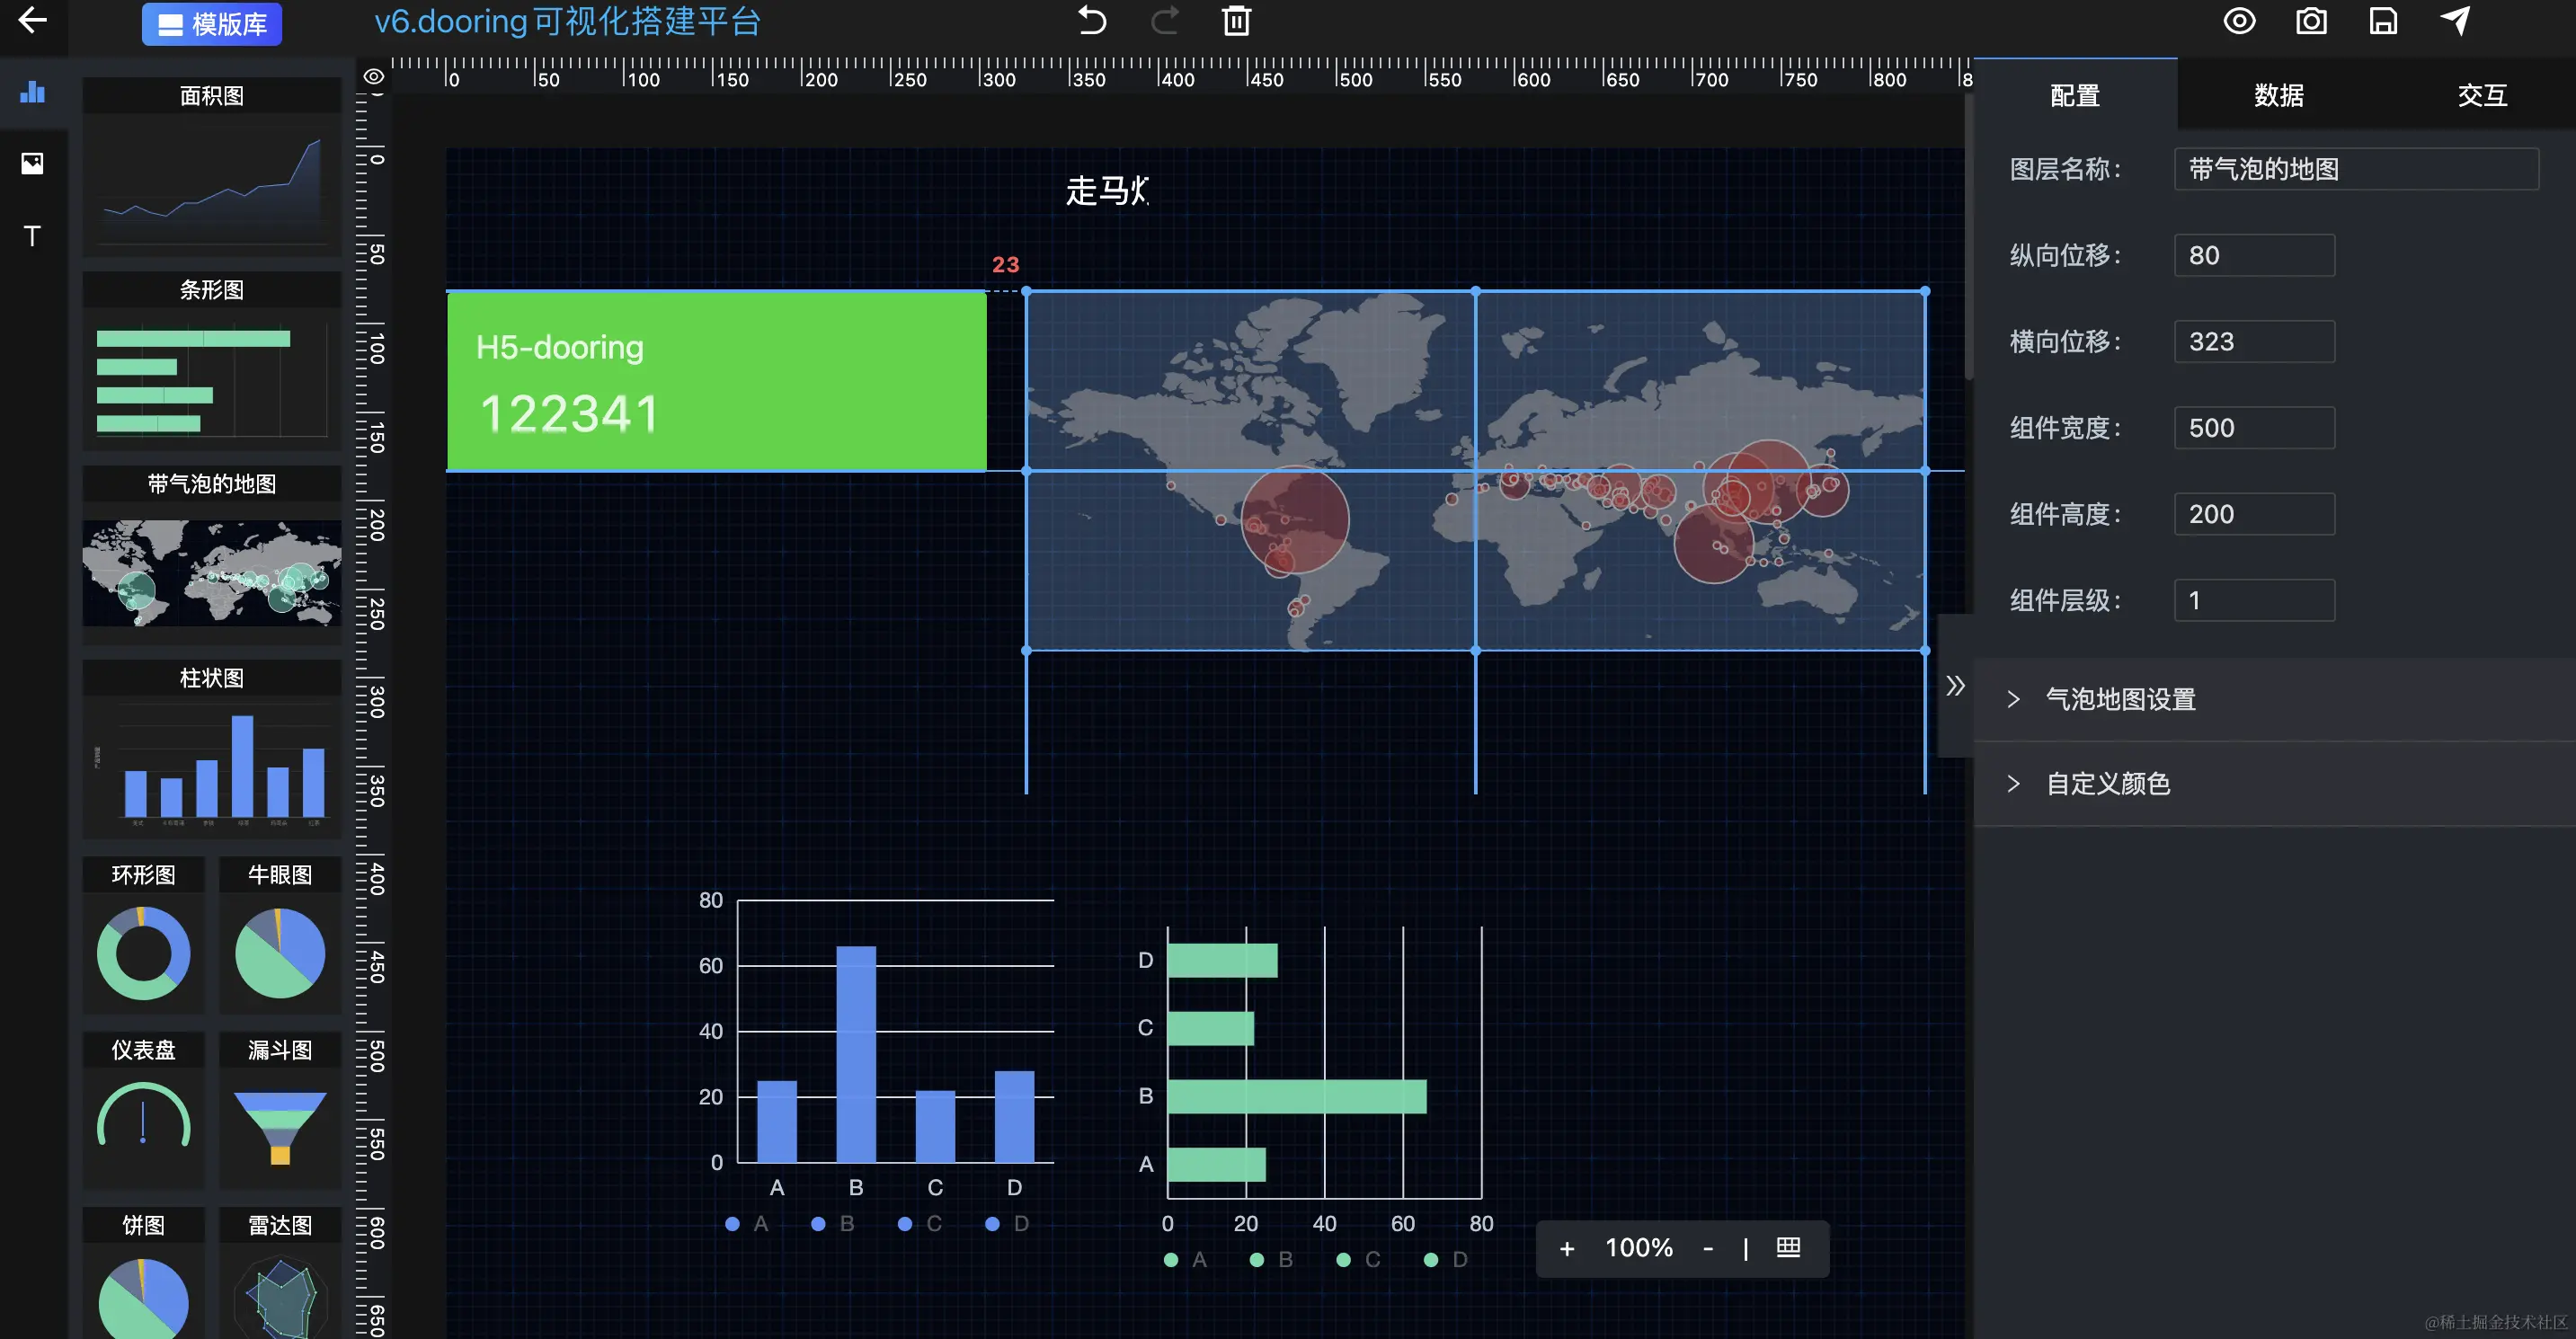Toggle legend D in green bar chart
The width and height of the screenshot is (2576, 1339).
pyautogui.click(x=1446, y=1259)
